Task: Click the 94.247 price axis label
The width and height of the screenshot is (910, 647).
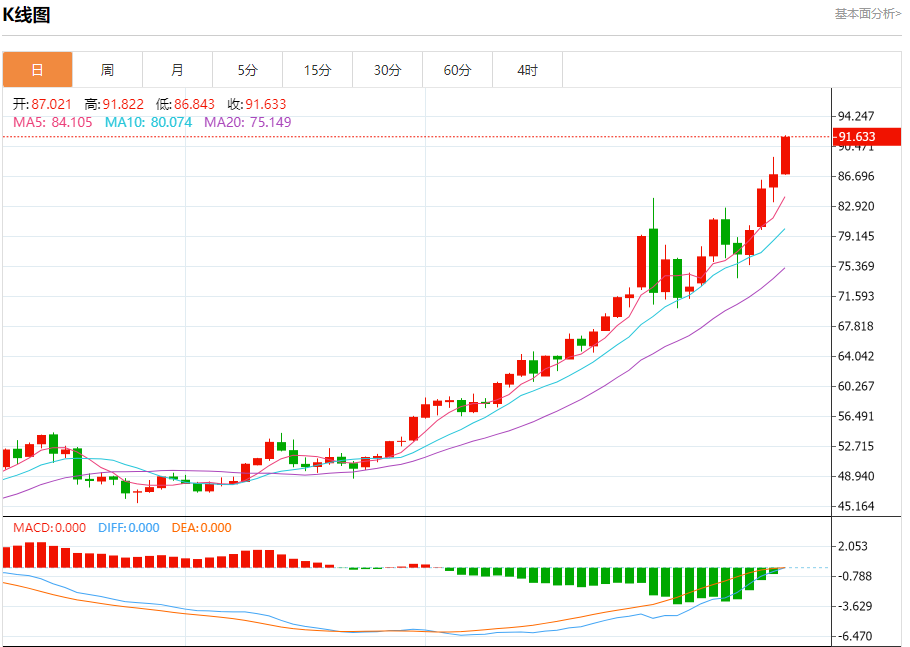Action: pyautogui.click(x=856, y=116)
